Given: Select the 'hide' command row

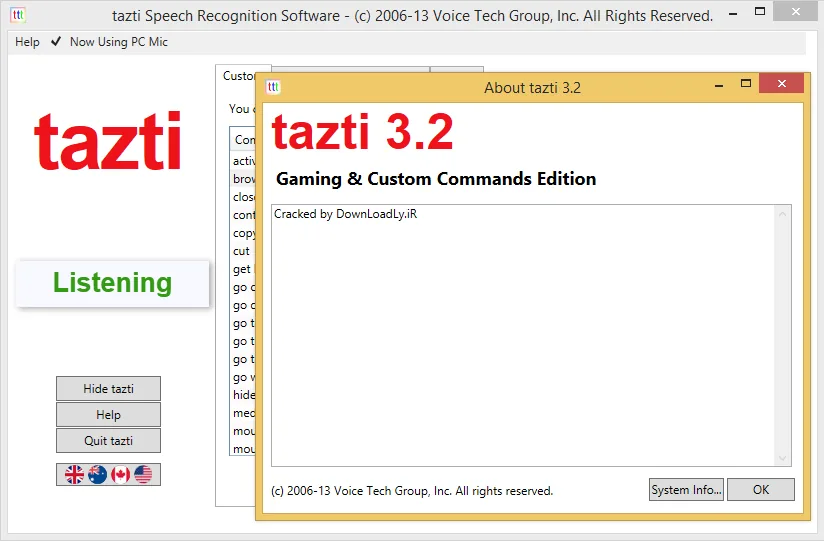Looking at the screenshot, I should 243,395.
